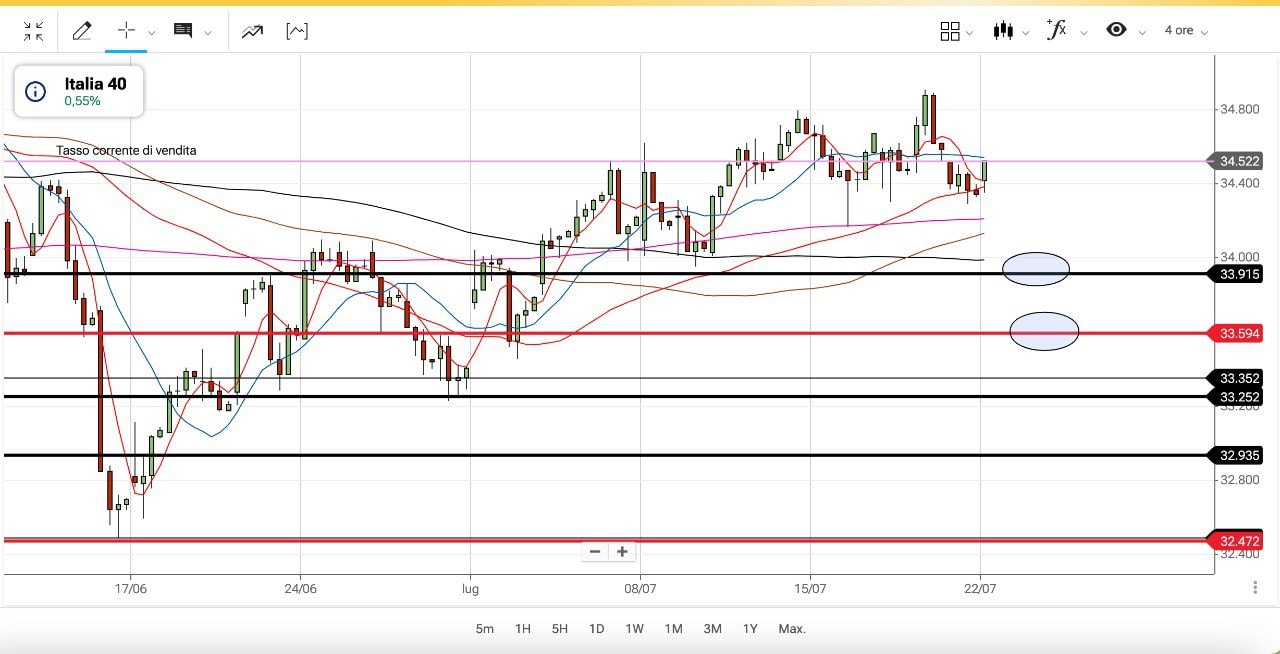Select the 3M timeframe
The width and height of the screenshot is (1280, 654).
pyautogui.click(x=713, y=629)
